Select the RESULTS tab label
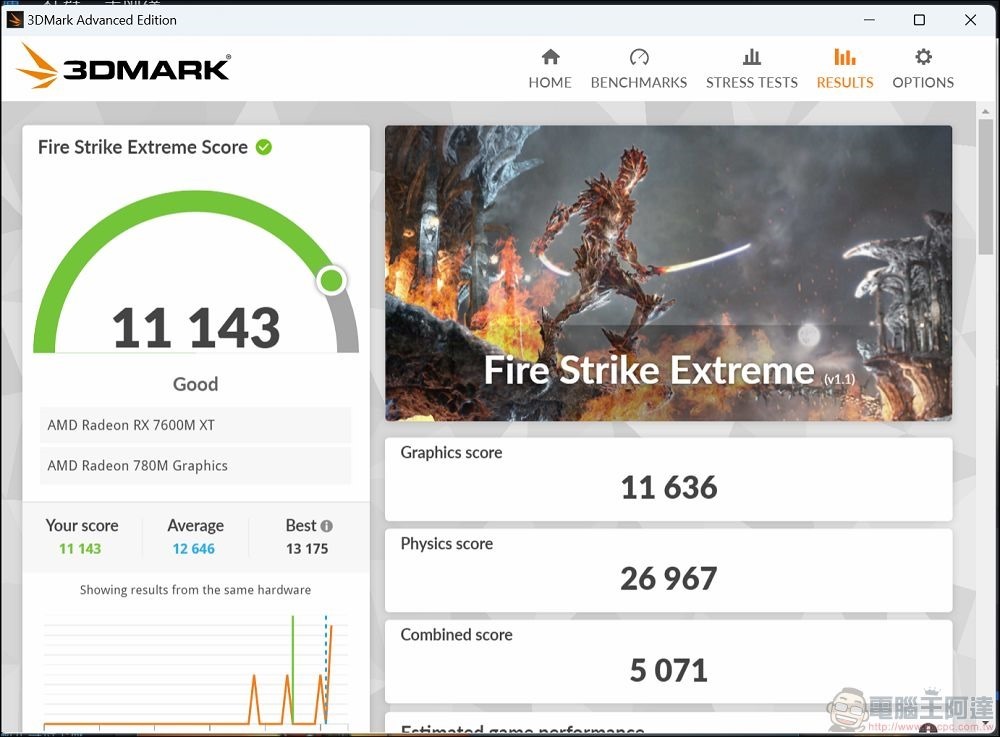 coord(845,82)
